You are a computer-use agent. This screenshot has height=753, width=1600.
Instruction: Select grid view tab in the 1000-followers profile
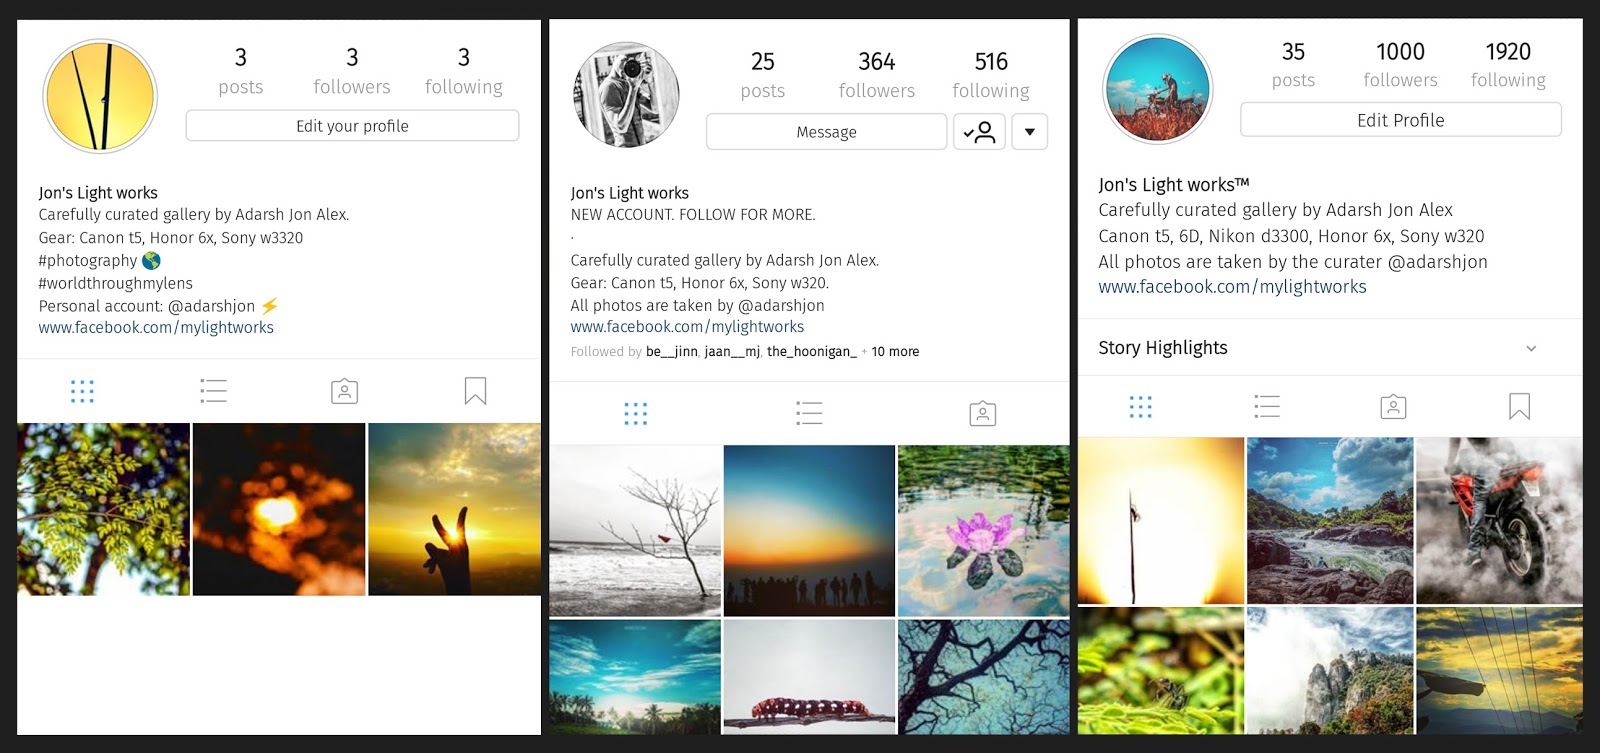click(1140, 406)
